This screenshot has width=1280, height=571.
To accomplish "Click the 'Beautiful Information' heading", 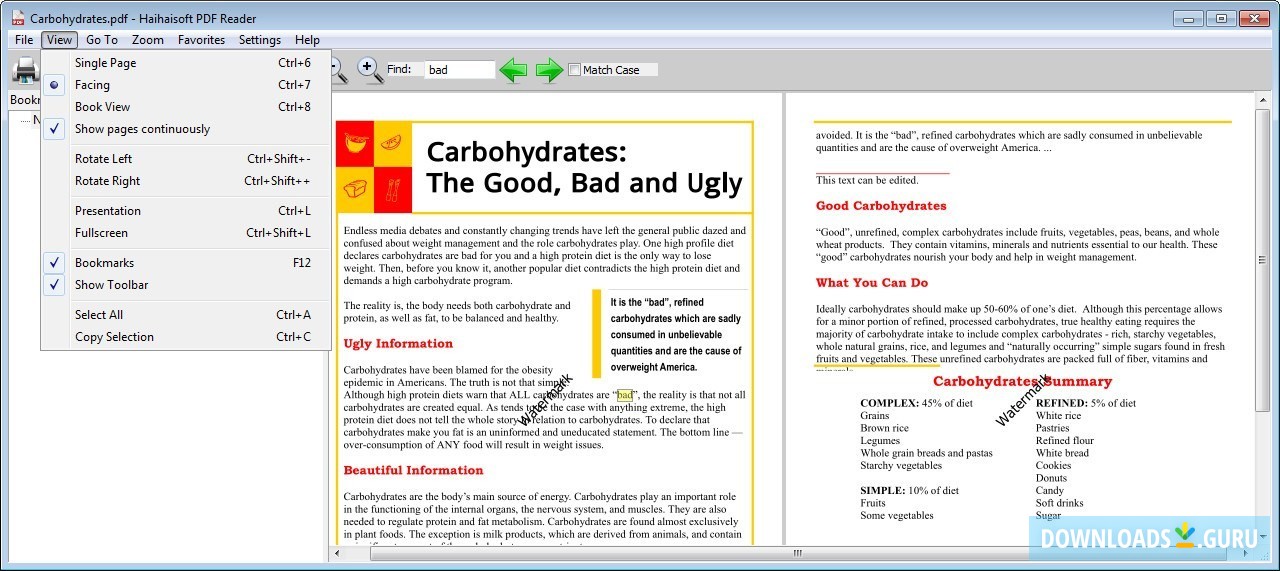I will point(413,470).
